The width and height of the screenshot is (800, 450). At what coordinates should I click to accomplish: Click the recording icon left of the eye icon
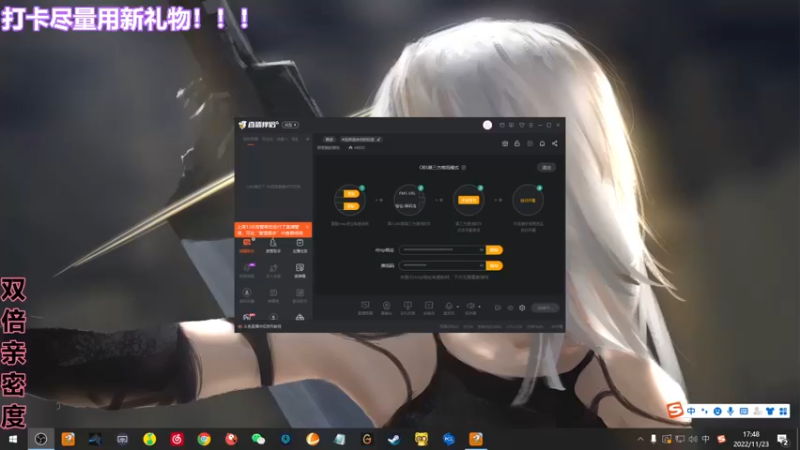tap(497, 308)
